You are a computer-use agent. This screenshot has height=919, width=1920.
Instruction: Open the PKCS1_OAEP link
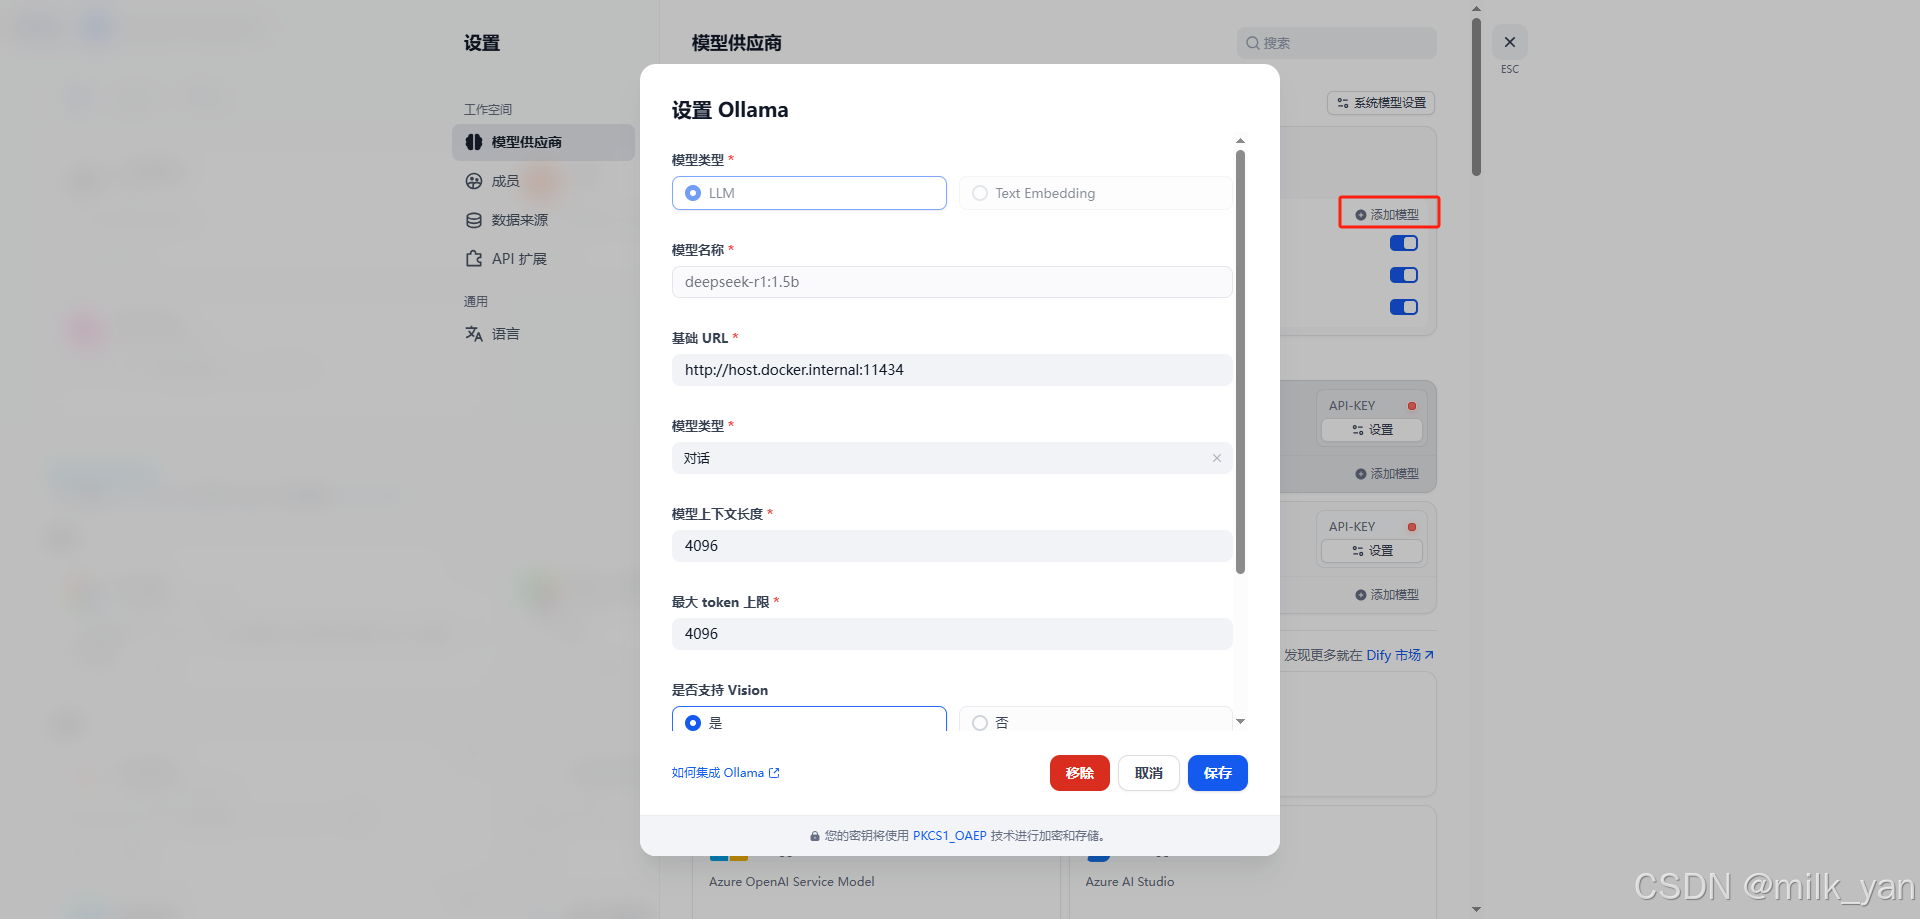(949, 836)
